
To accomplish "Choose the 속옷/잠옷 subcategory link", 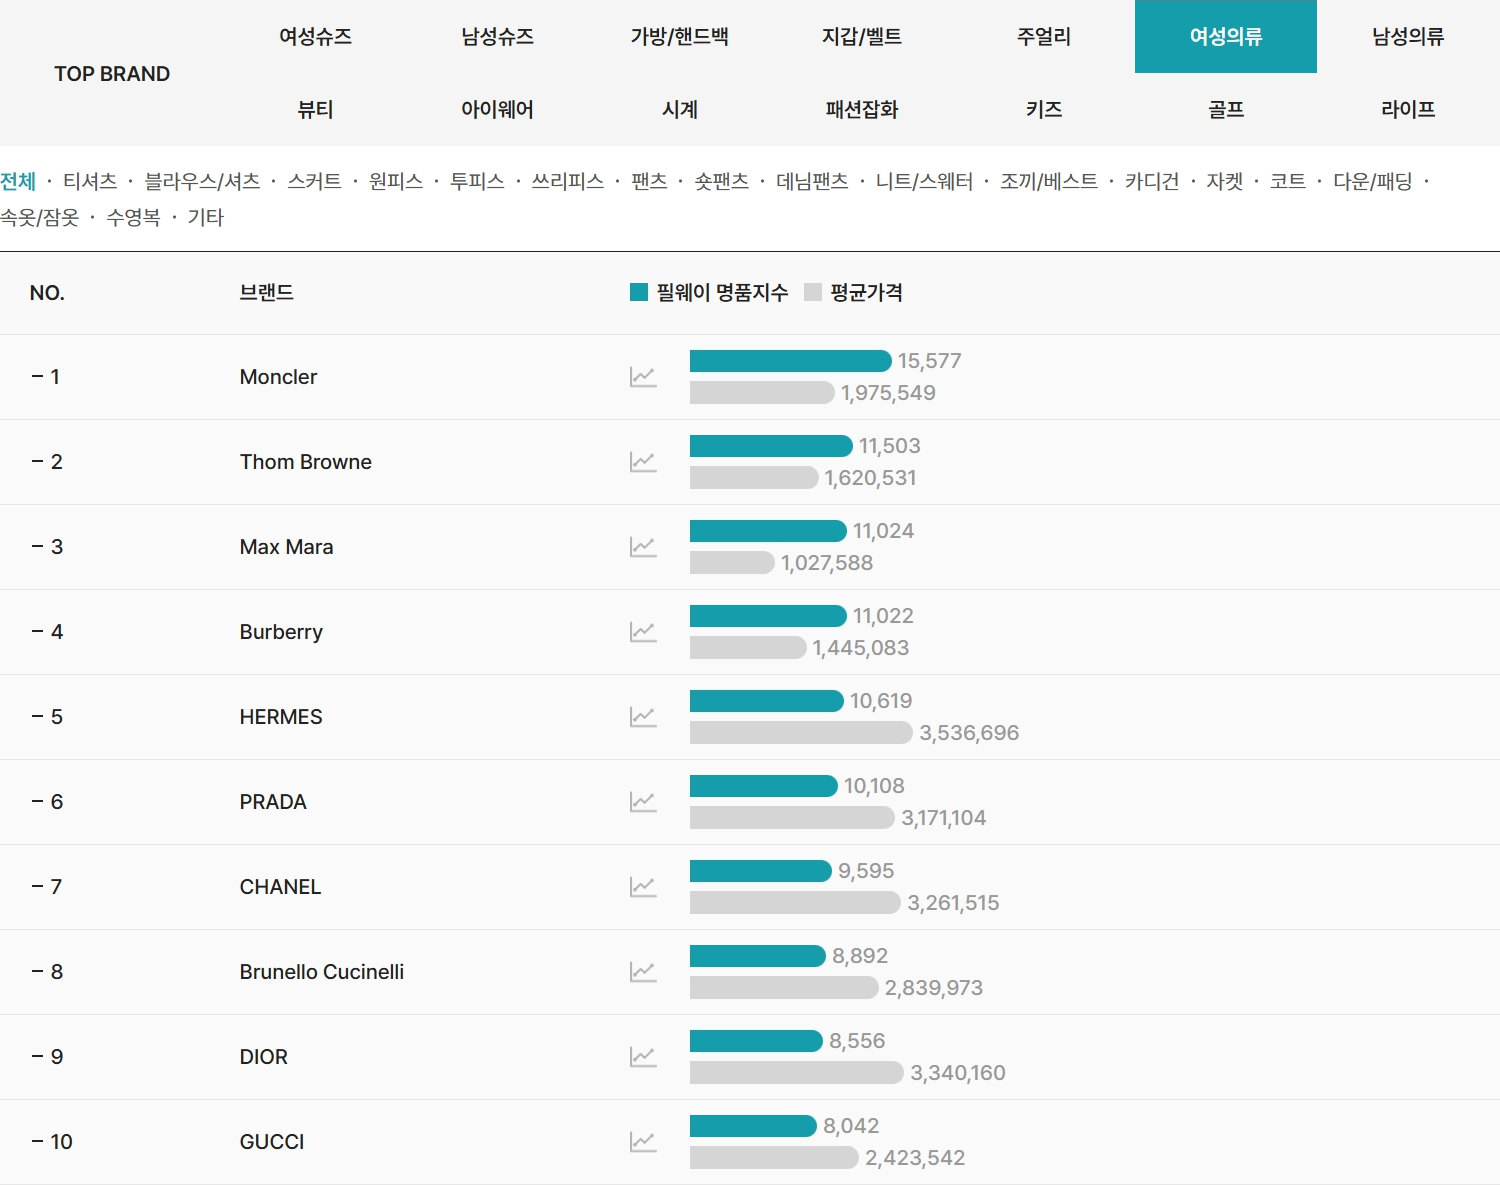I will tap(40, 217).
